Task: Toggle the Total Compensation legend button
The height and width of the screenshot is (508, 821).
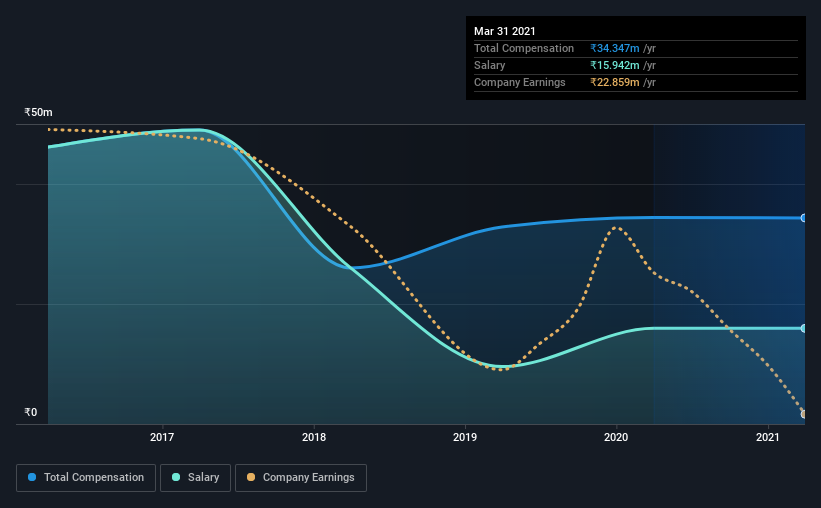Action: [x=86, y=478]
